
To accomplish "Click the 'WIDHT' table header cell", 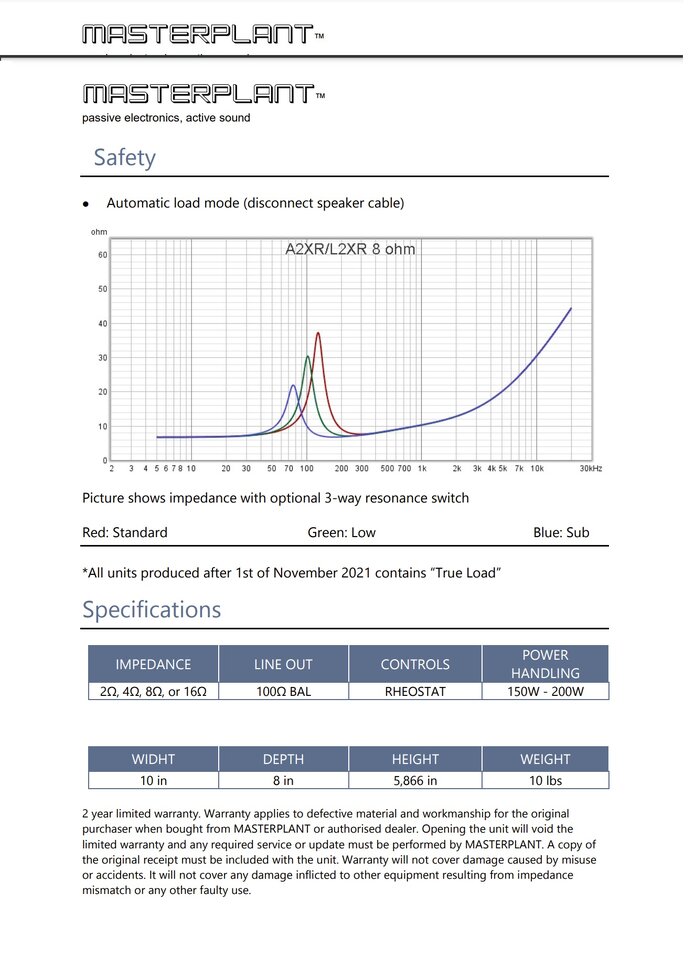I will (x=153, y=759).
